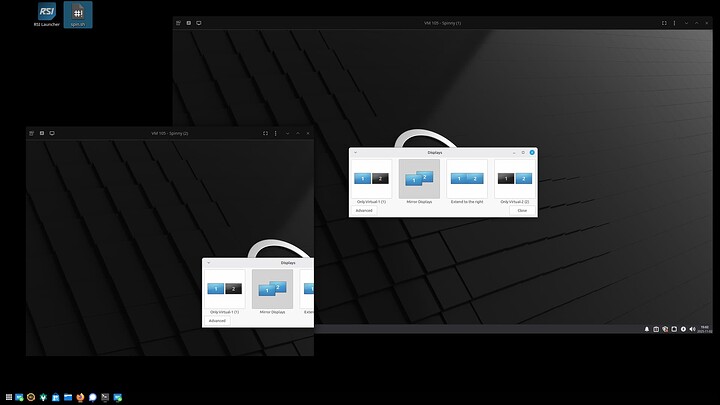Toggle fullscreen in Spinny (2) viewer window

pos(265,133)
